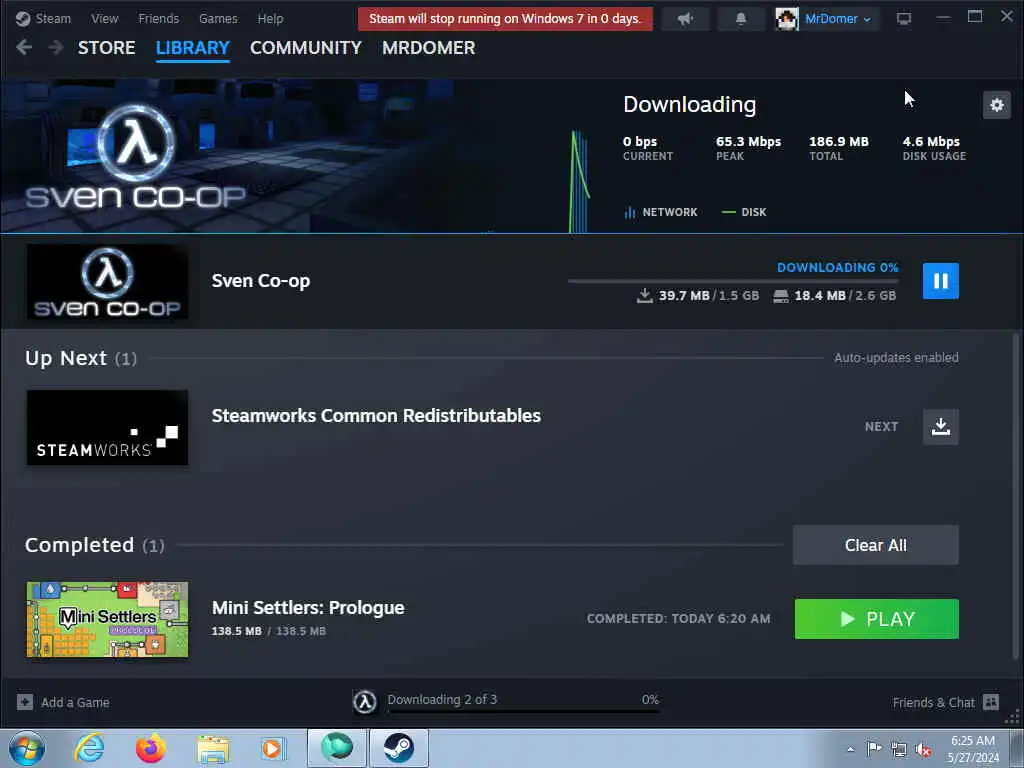Click the Steamworks thumbnail image

pos(107,428)
